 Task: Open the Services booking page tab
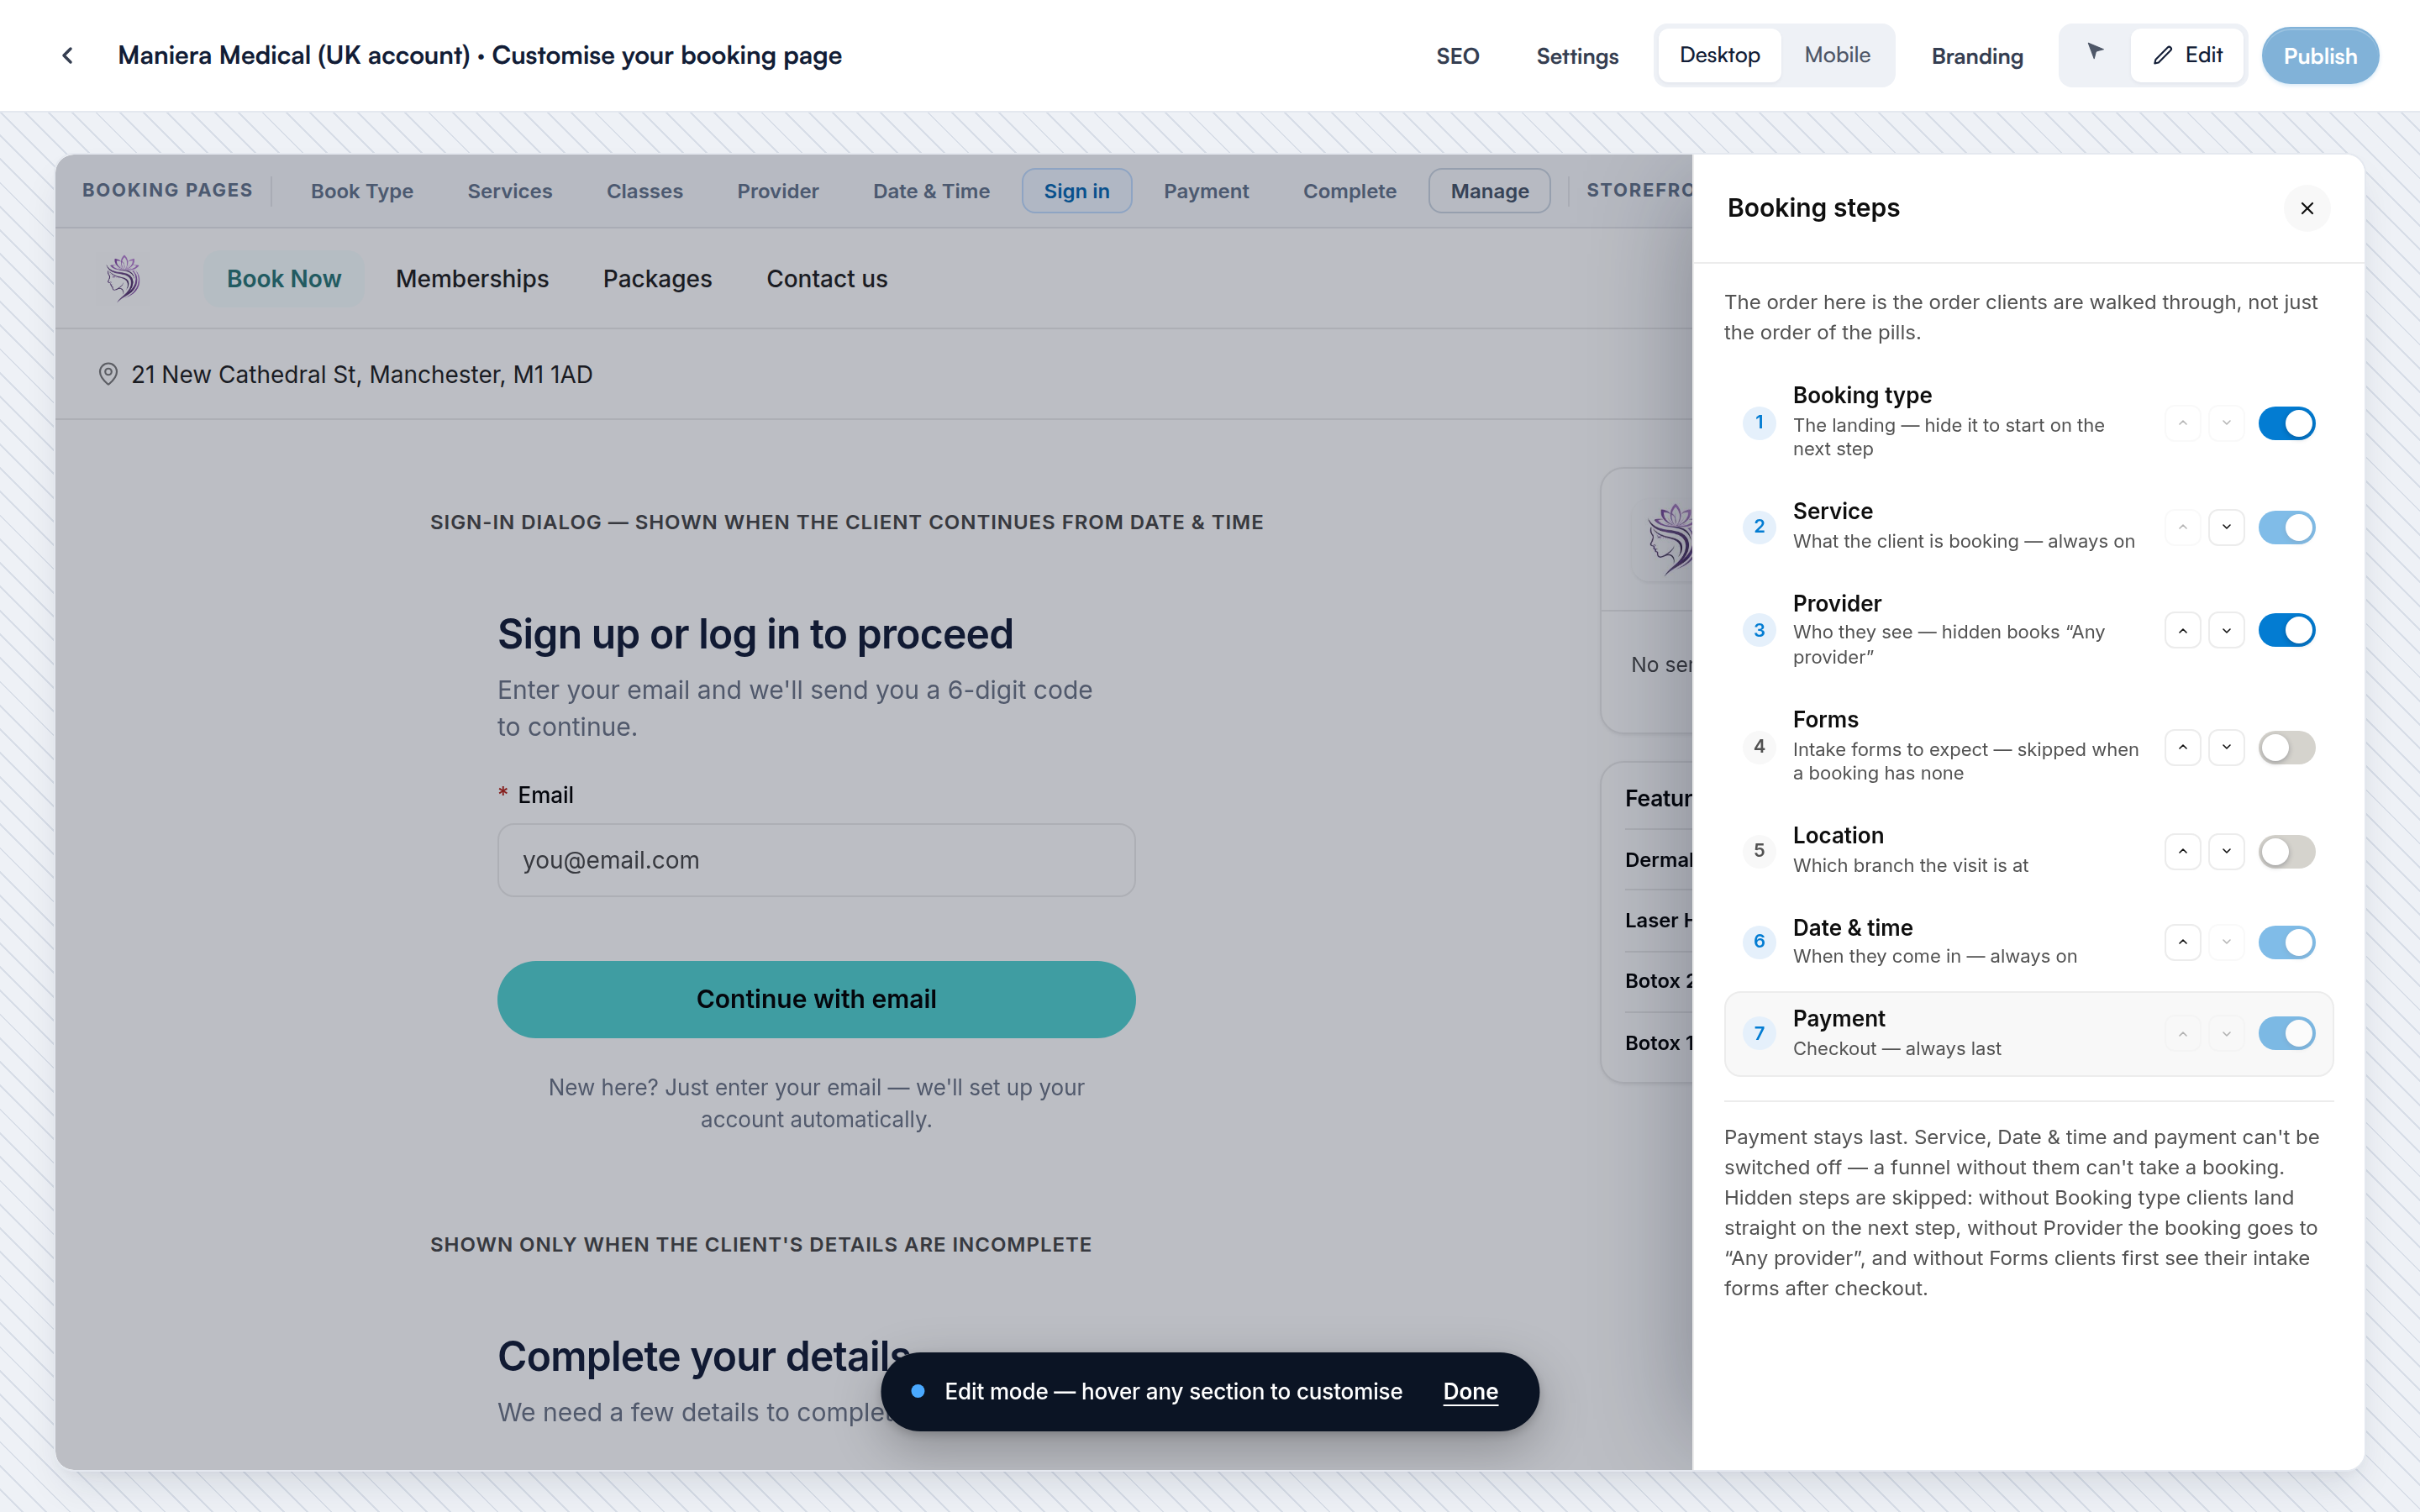click(510, 191)
